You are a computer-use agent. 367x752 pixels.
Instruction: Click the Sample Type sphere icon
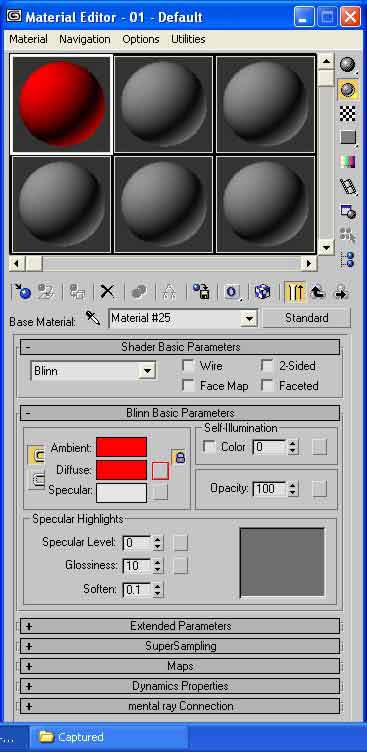point(348,64)
